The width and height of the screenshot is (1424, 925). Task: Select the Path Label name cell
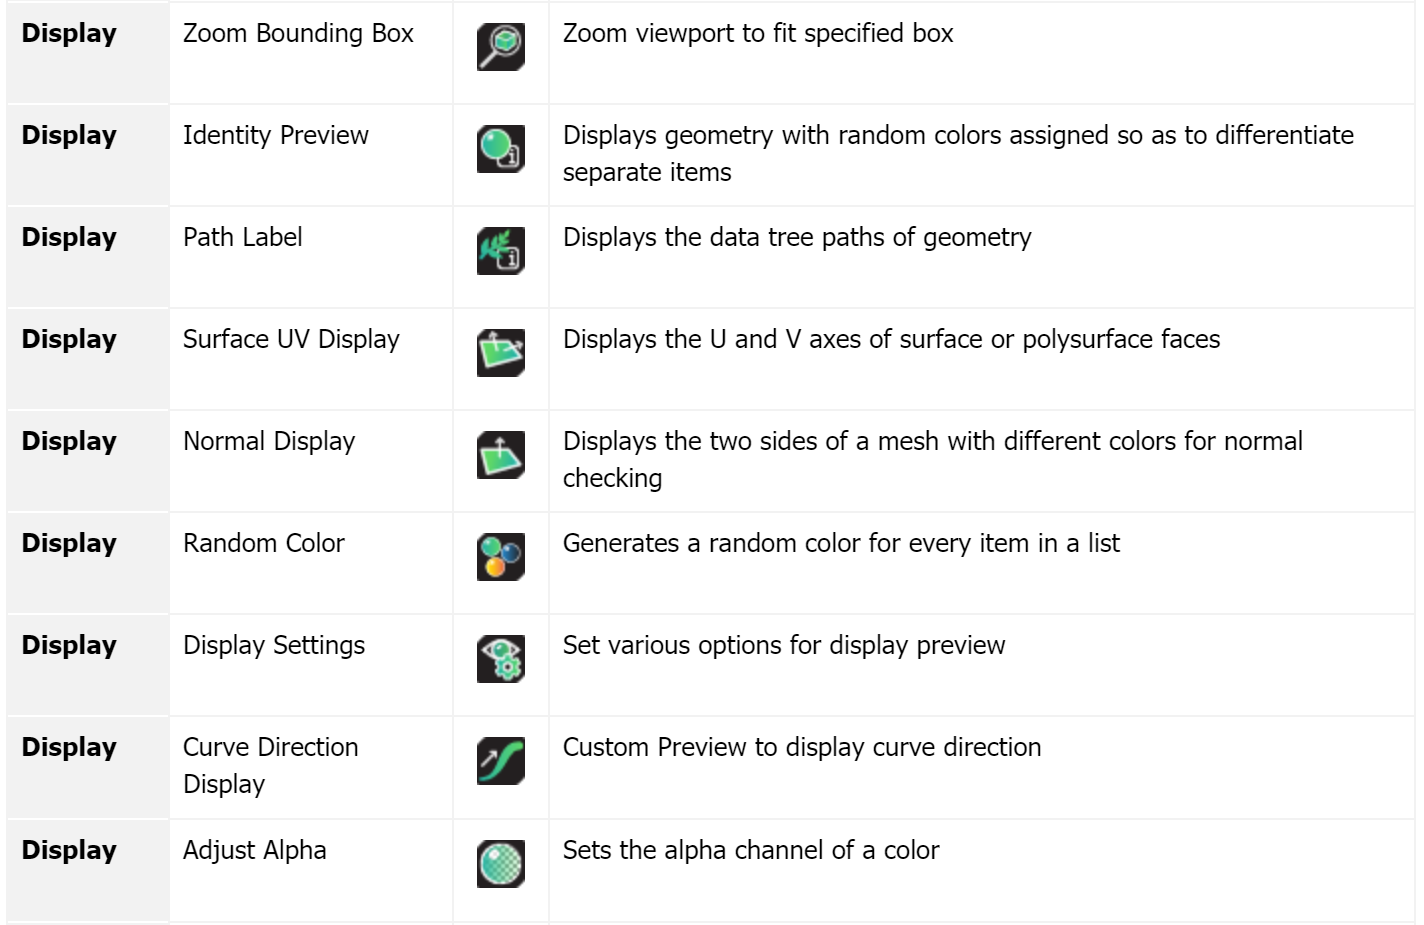[311, 257]
